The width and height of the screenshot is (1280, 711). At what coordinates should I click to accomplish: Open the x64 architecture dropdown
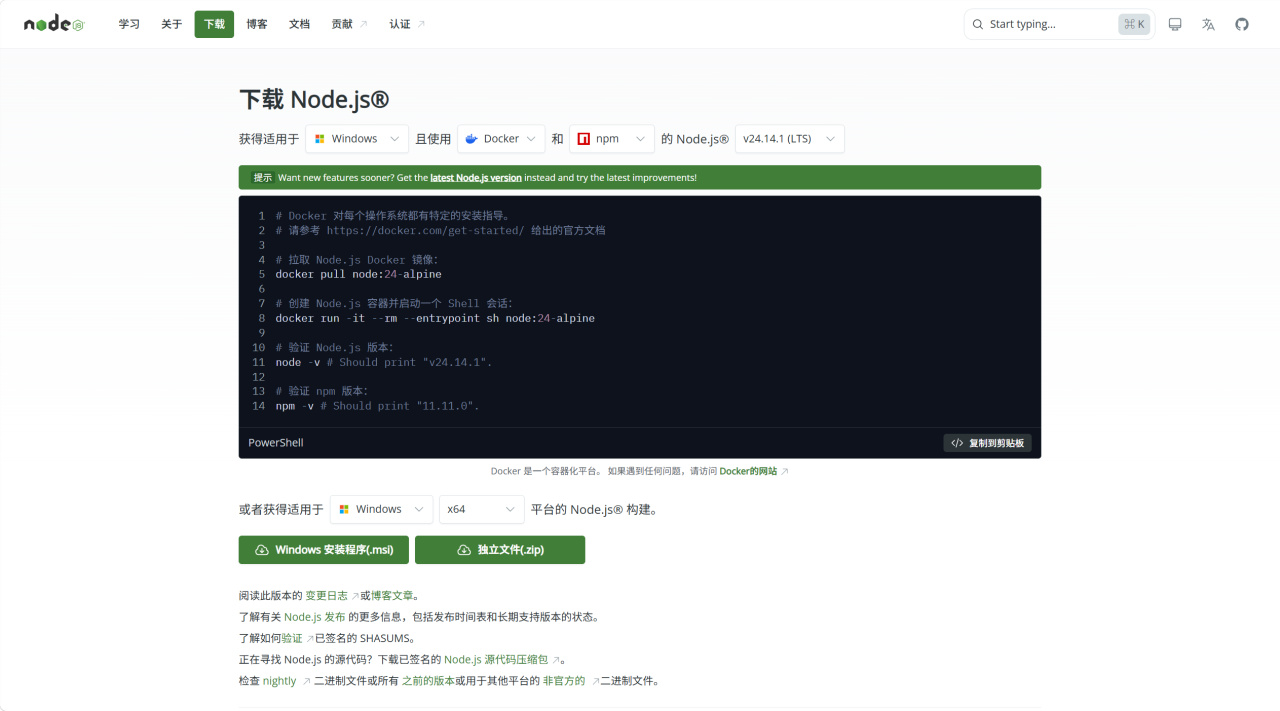(482, 509)
